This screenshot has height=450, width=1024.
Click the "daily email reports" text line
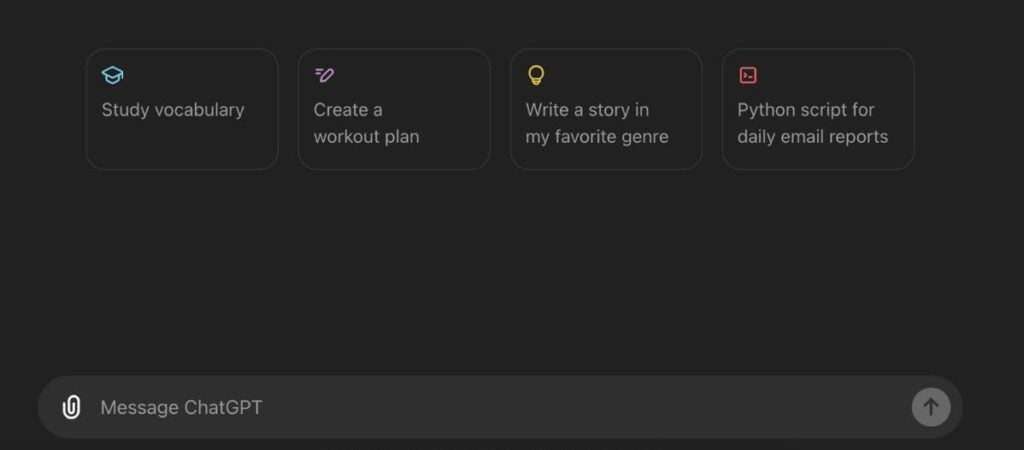812,137
